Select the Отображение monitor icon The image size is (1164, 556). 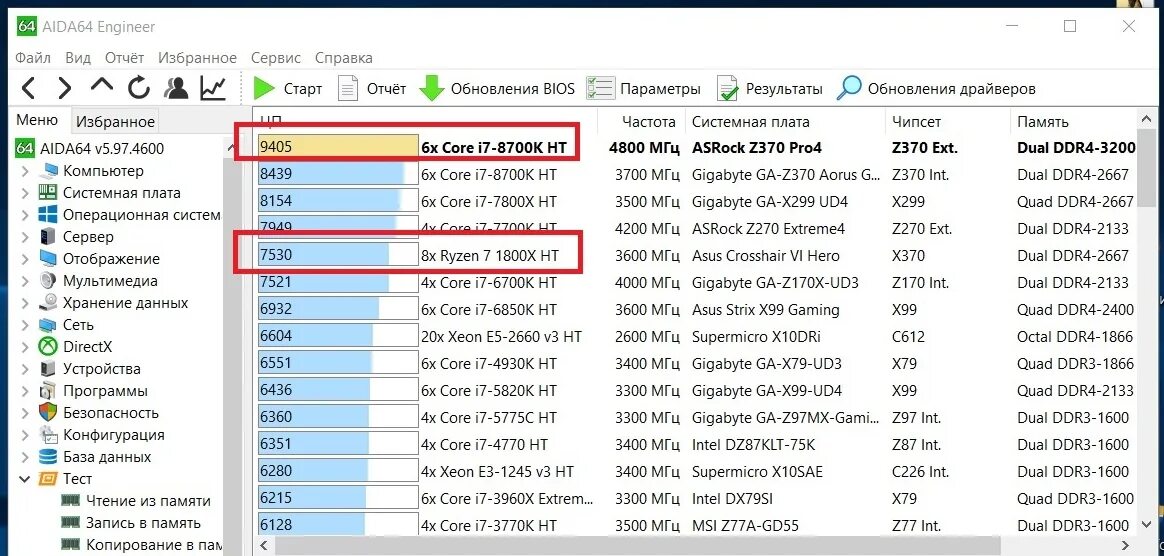[x=48, y=259]
